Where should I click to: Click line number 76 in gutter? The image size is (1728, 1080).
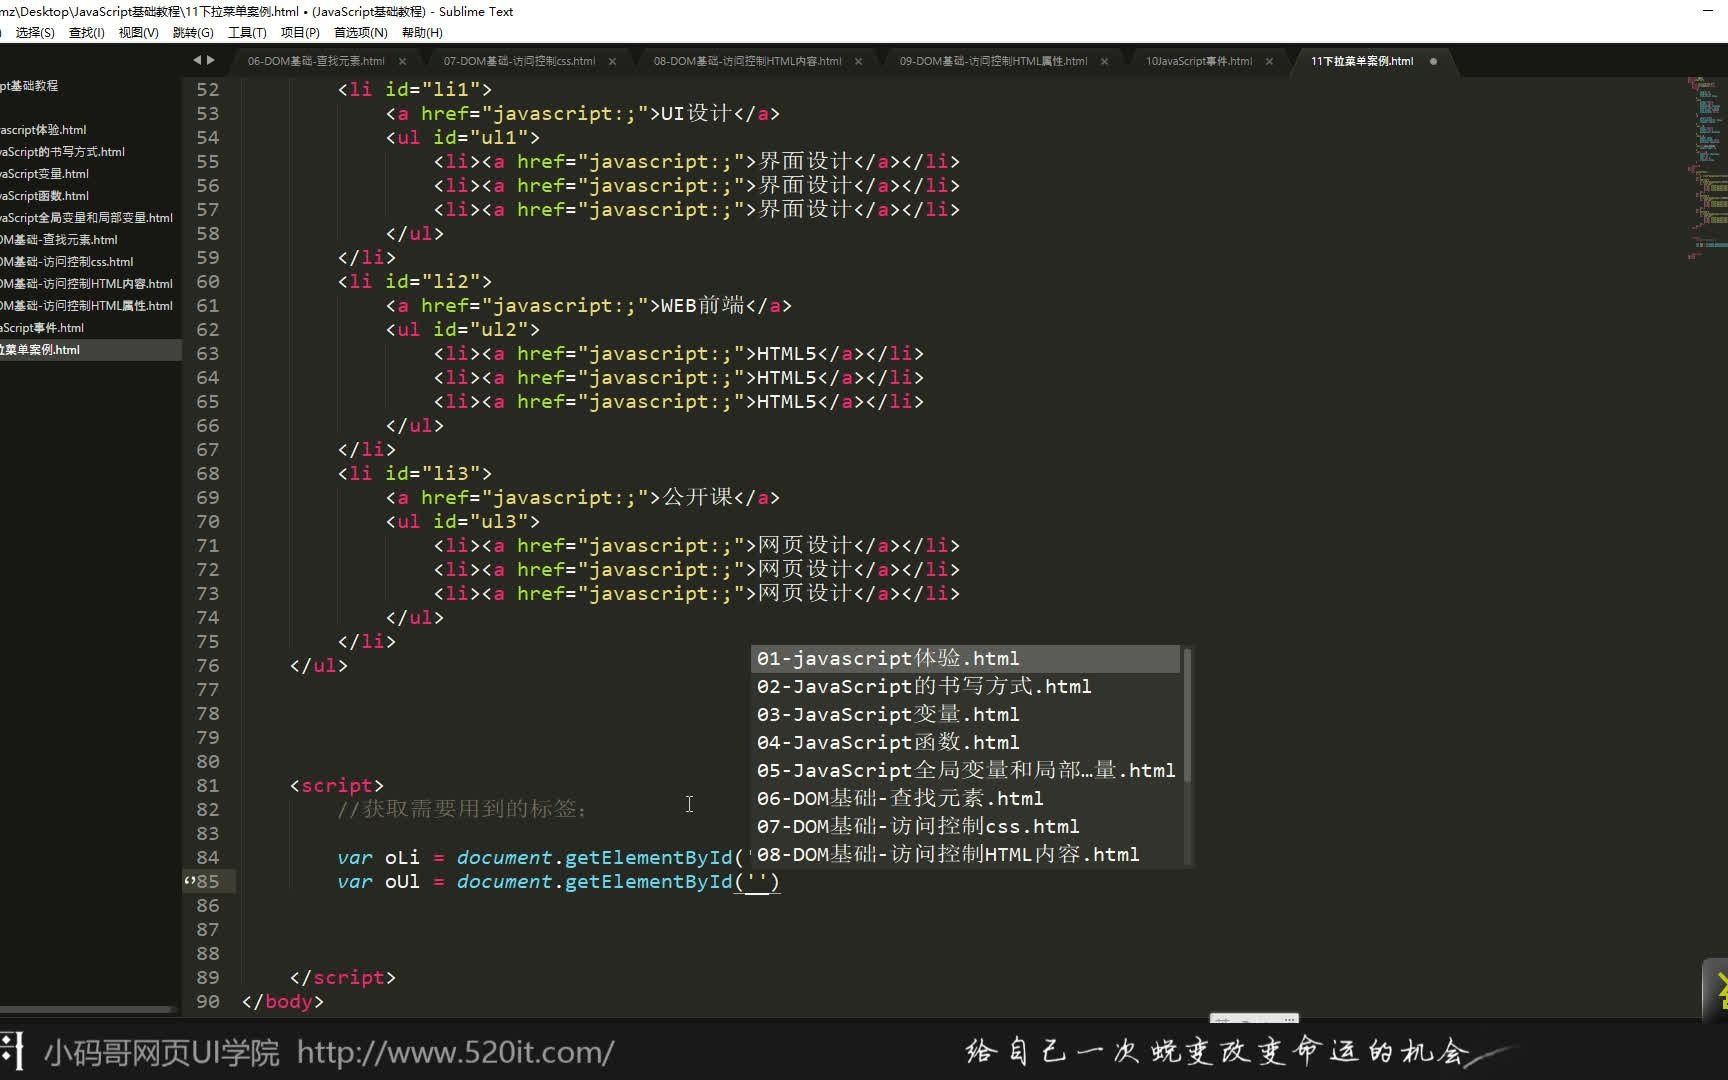[x=207, y=665]
